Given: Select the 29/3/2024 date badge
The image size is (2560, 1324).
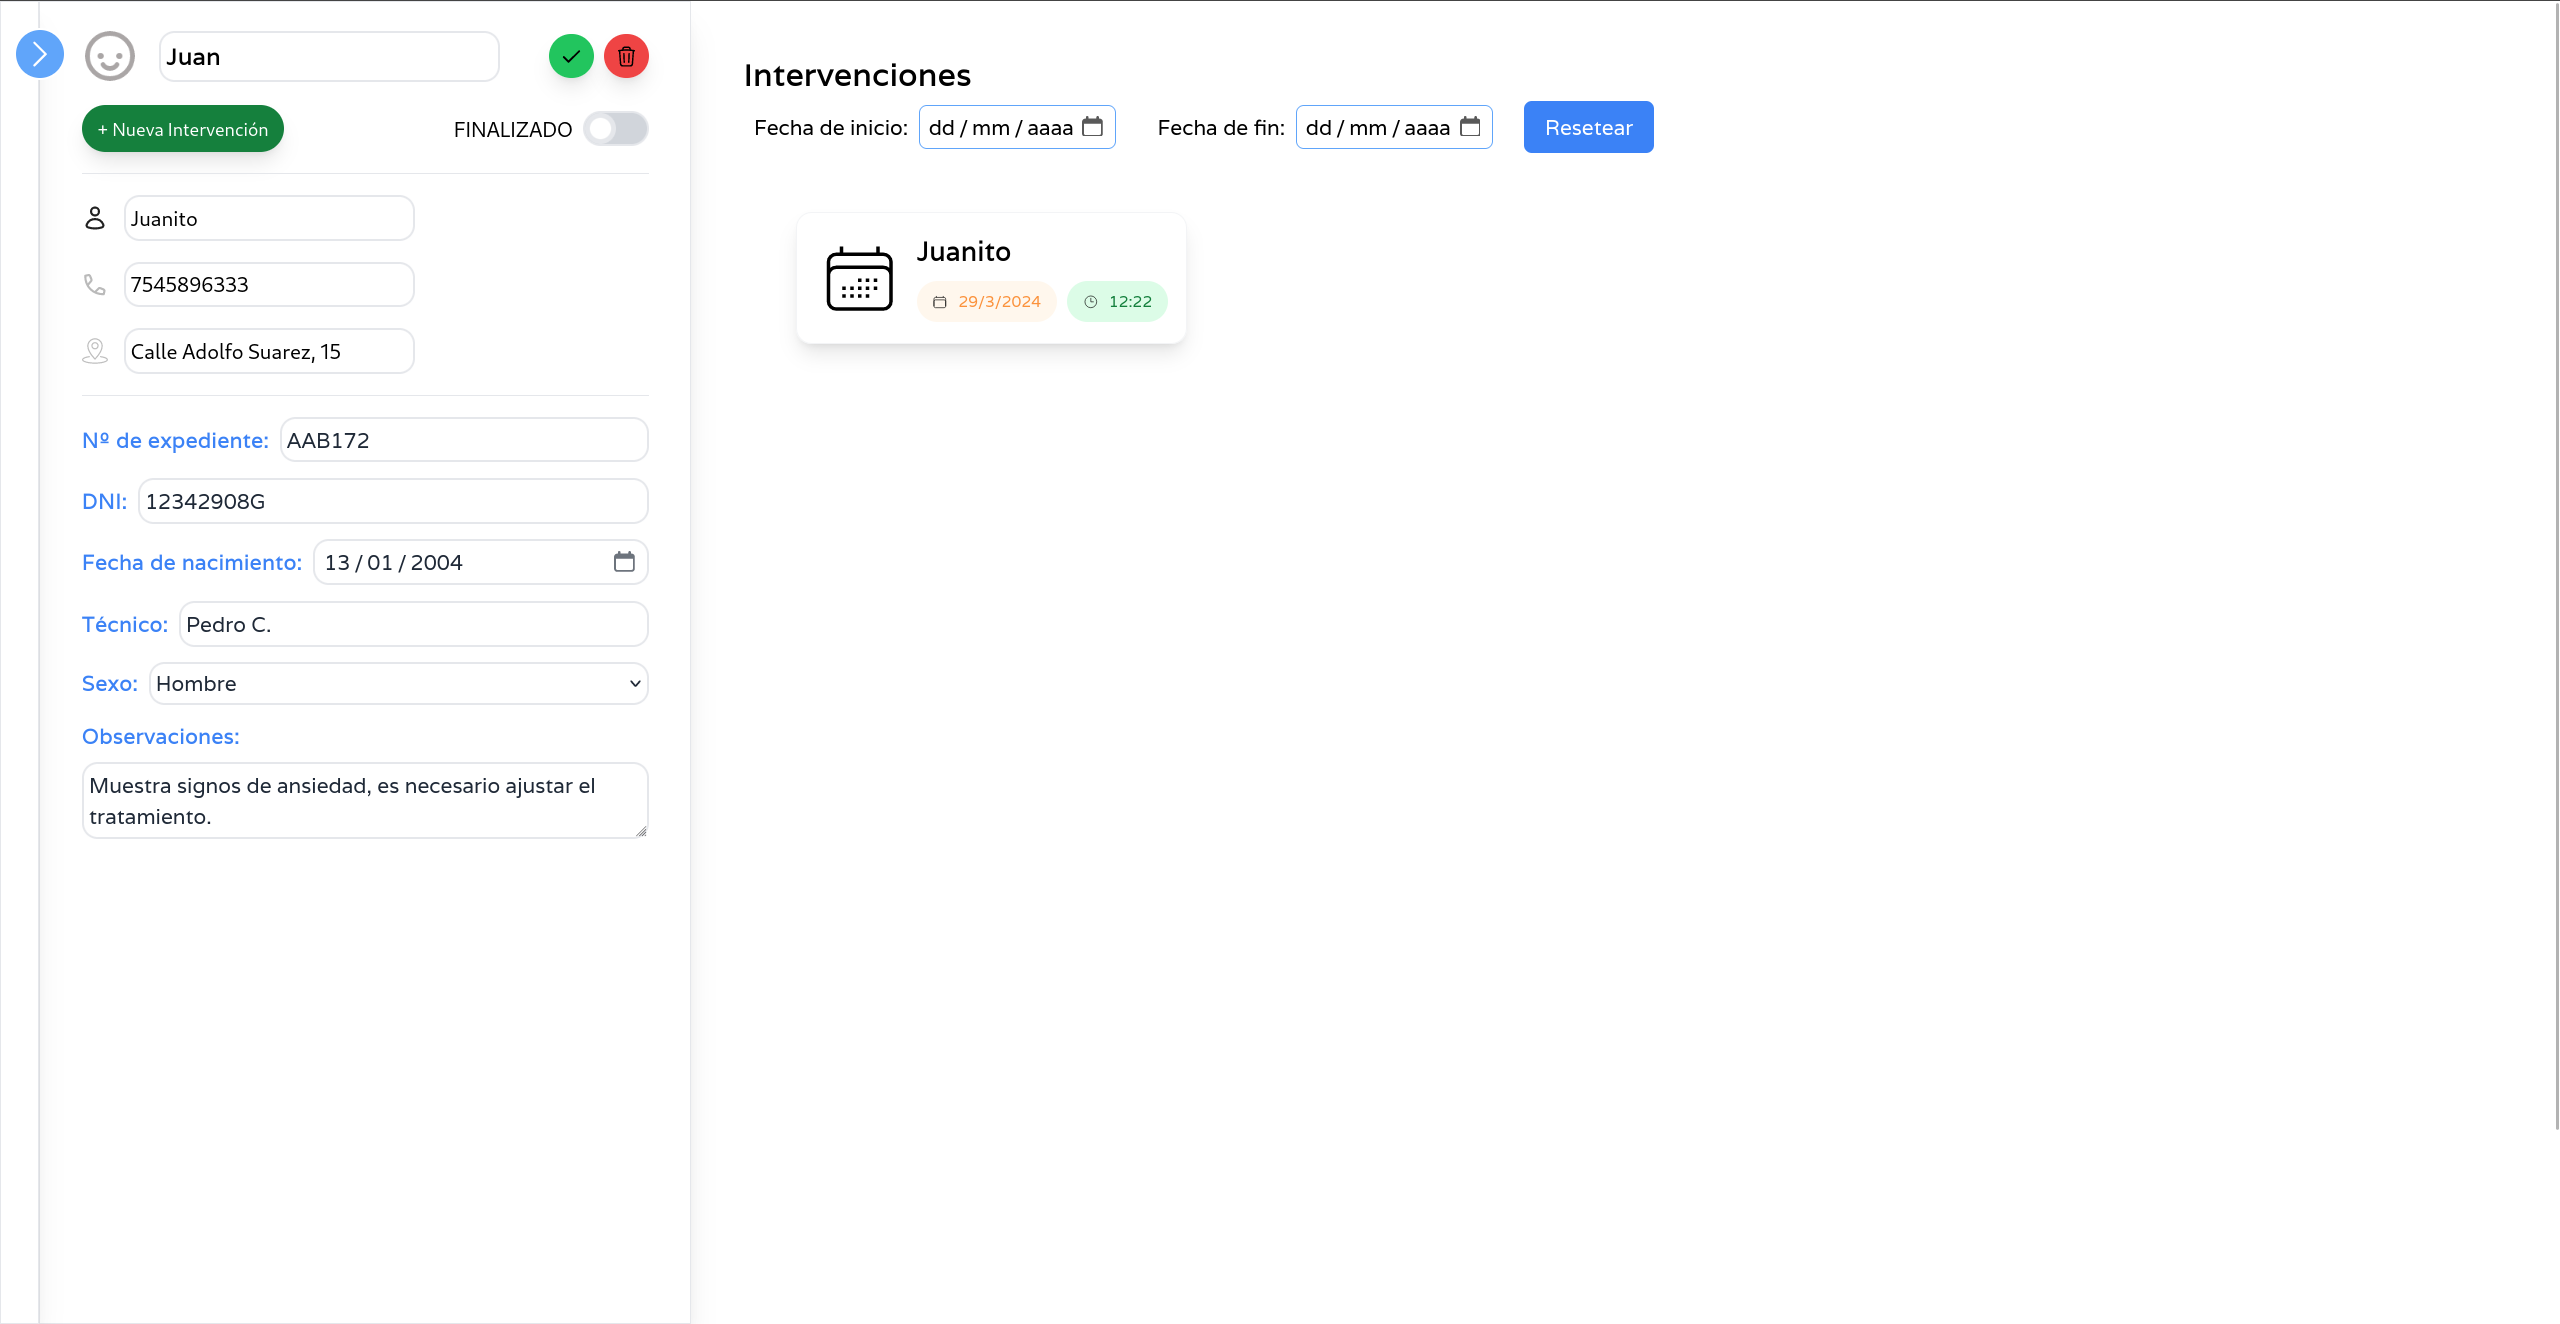Looking at the screenshot, I should [x=987, y=302].
